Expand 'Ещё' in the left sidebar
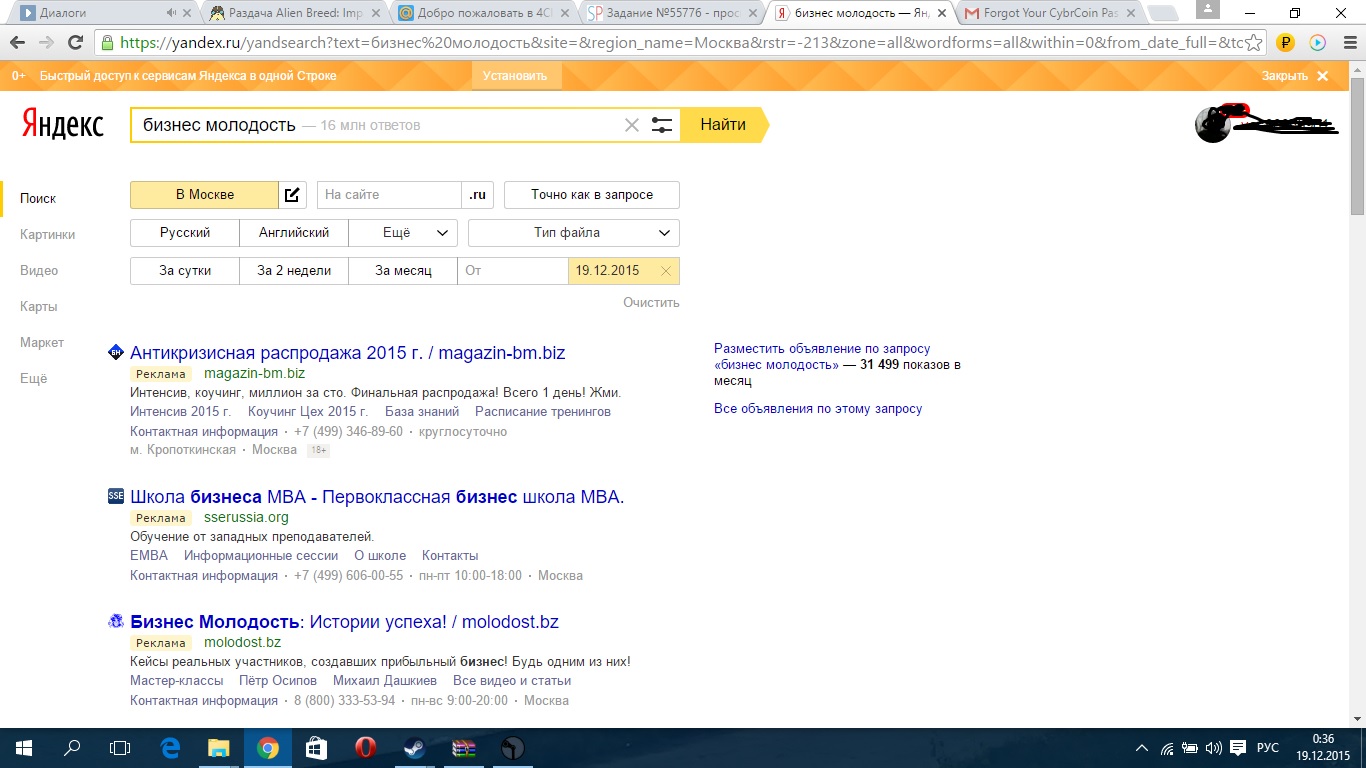1366x768 pixels. (x=33, y=379)
